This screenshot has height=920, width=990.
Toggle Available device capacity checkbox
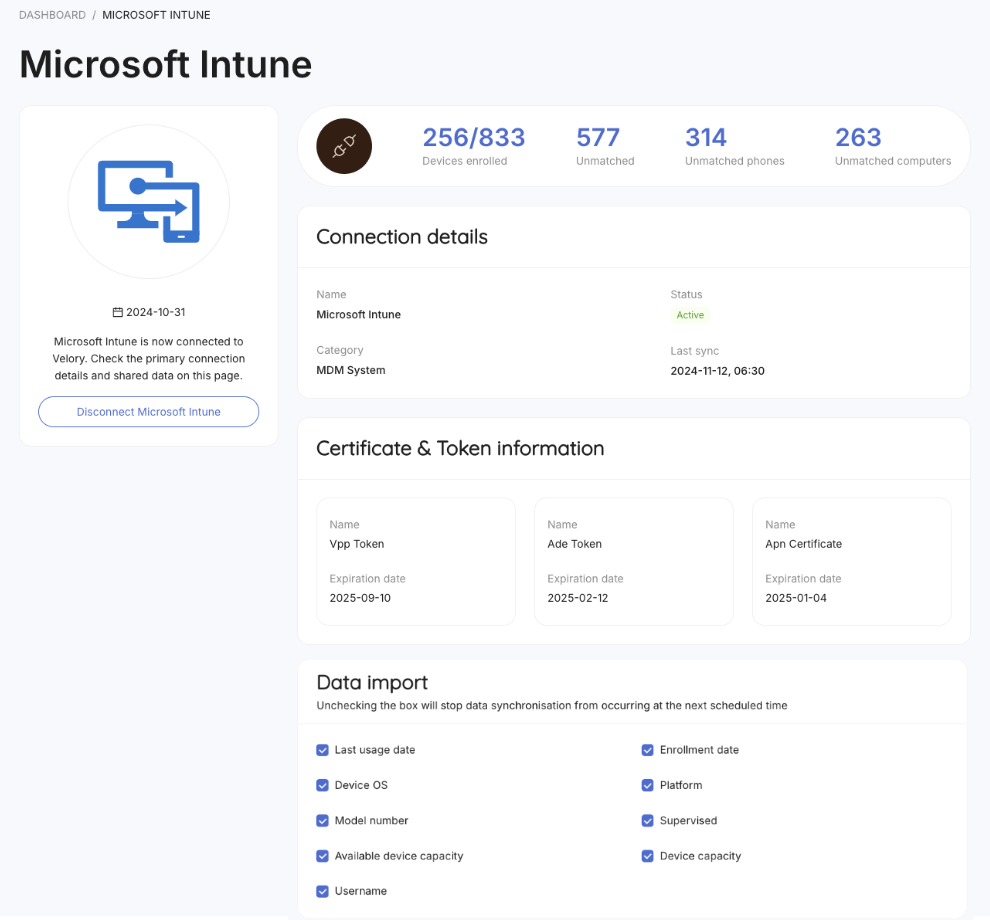[323, 856]
